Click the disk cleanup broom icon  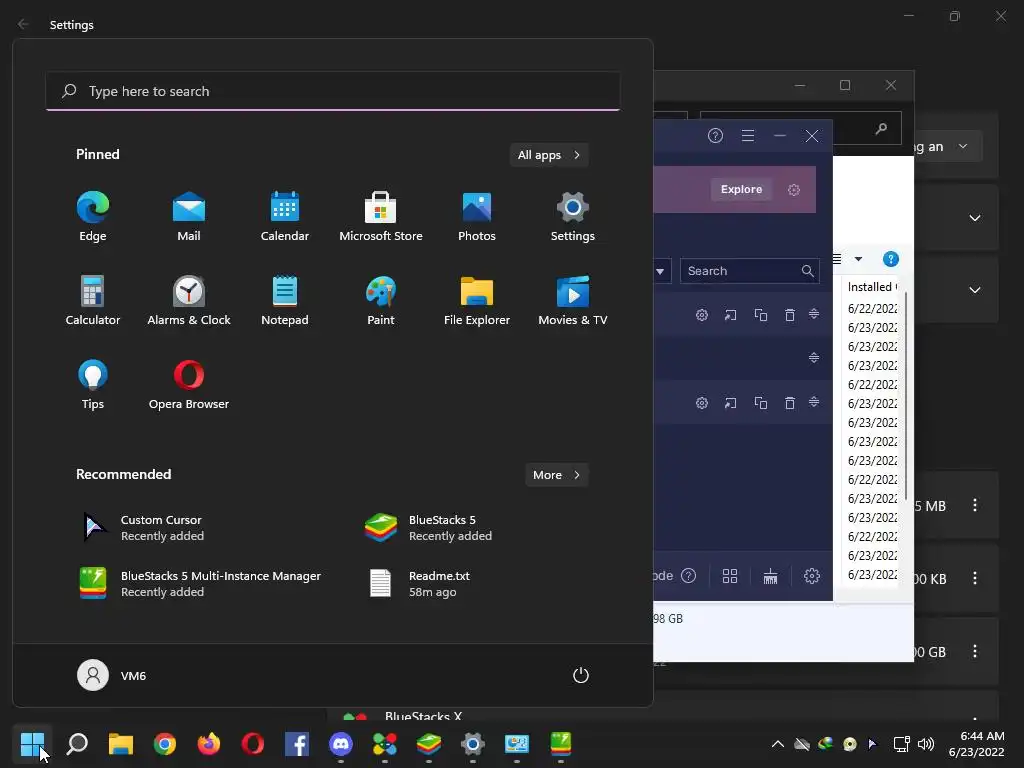coord(771,576)
